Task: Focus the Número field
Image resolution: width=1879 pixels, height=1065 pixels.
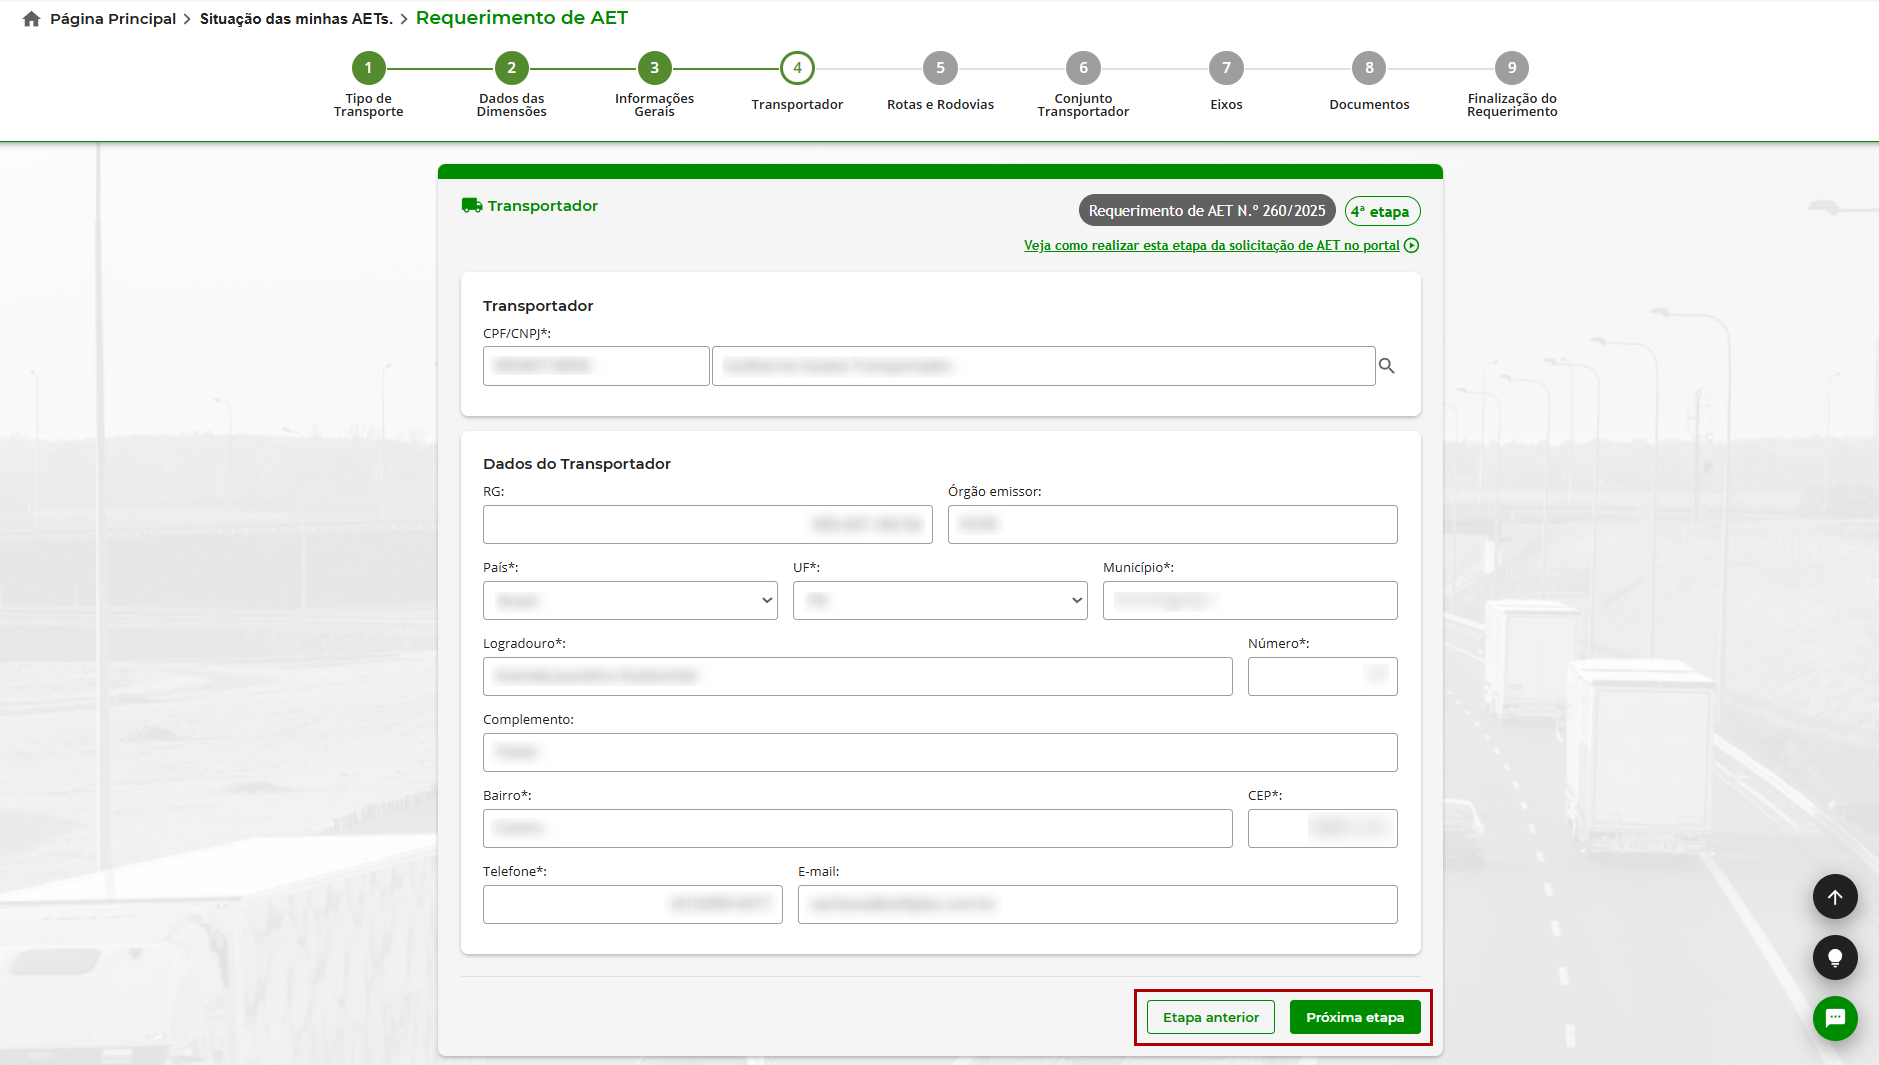Action: (1322, 676)
